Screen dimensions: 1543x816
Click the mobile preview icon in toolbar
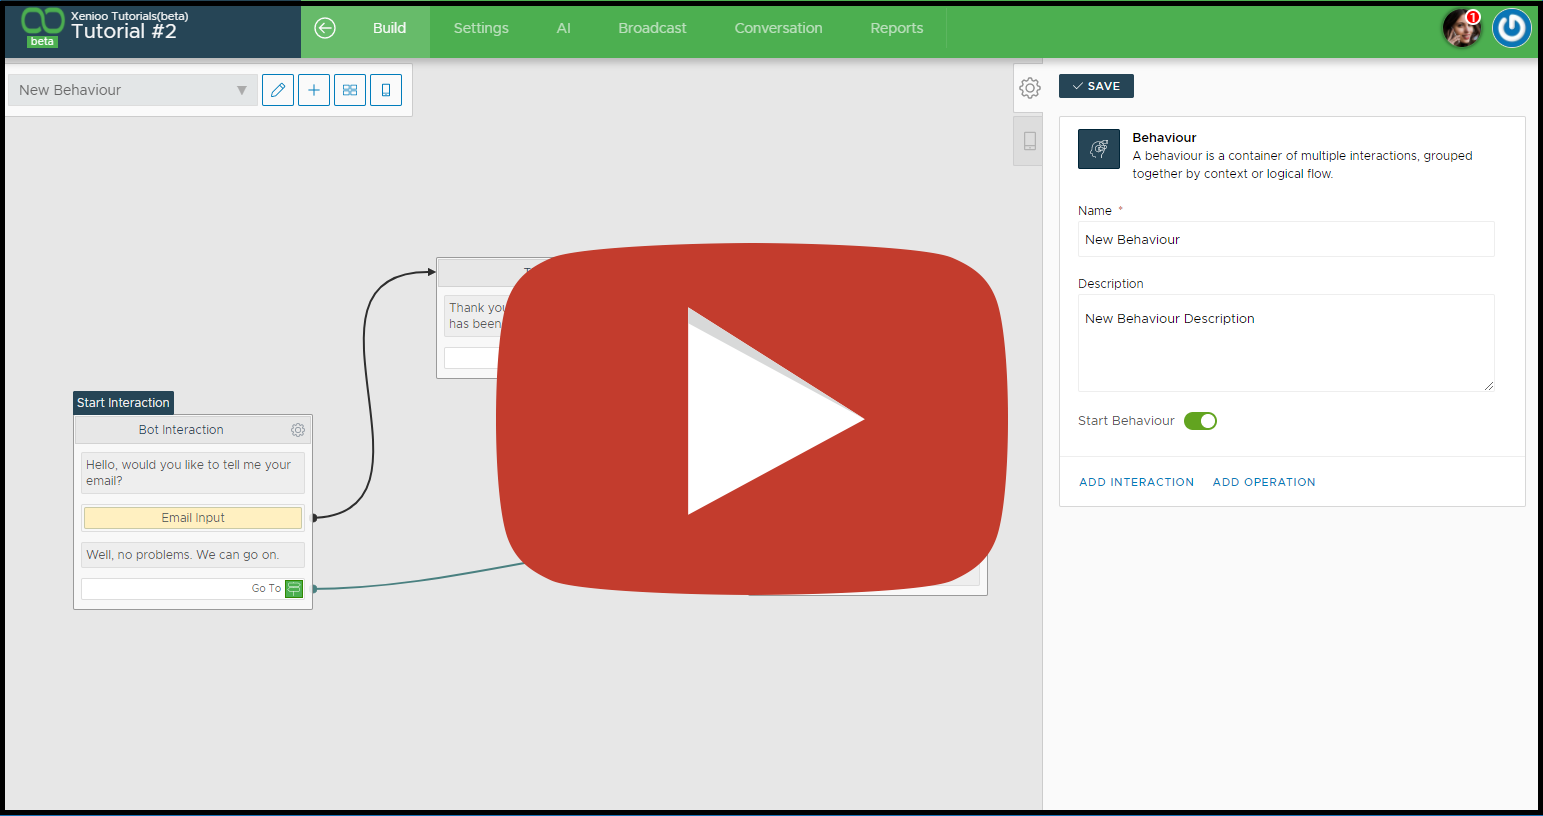386,90
